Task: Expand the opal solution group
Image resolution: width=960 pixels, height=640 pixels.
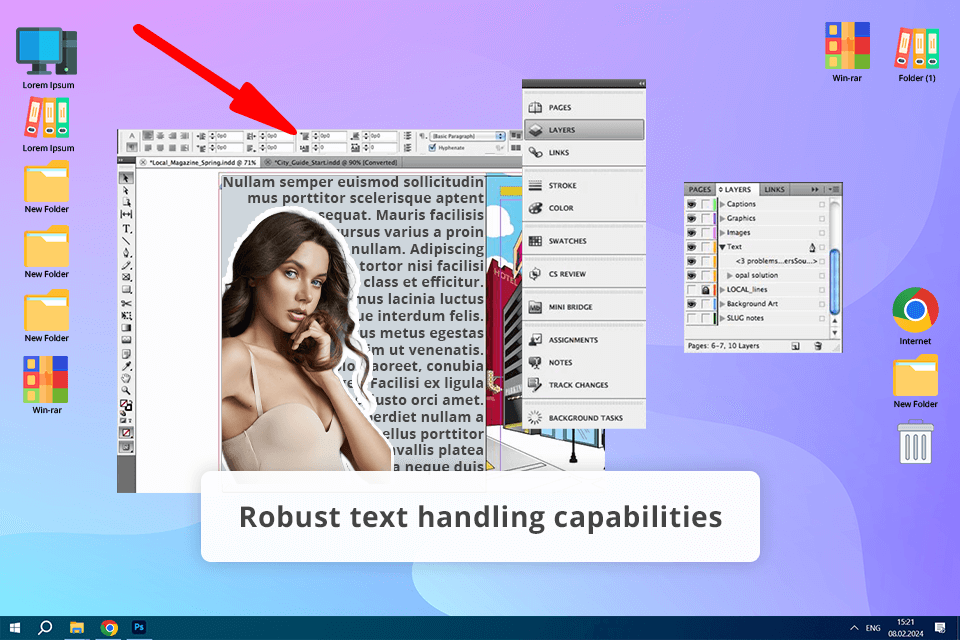Action: click(730, 276)
